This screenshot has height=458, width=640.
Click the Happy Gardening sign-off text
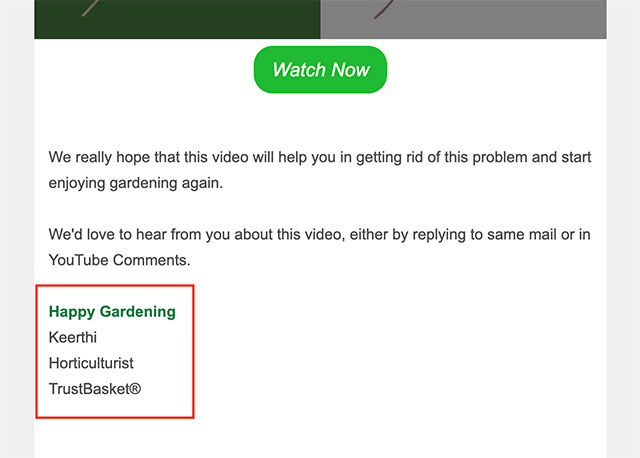pos(112,311)
